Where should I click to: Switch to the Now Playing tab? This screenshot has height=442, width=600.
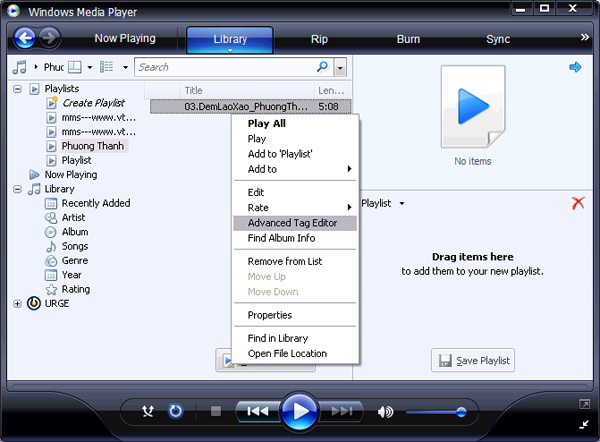click(125, 38)
